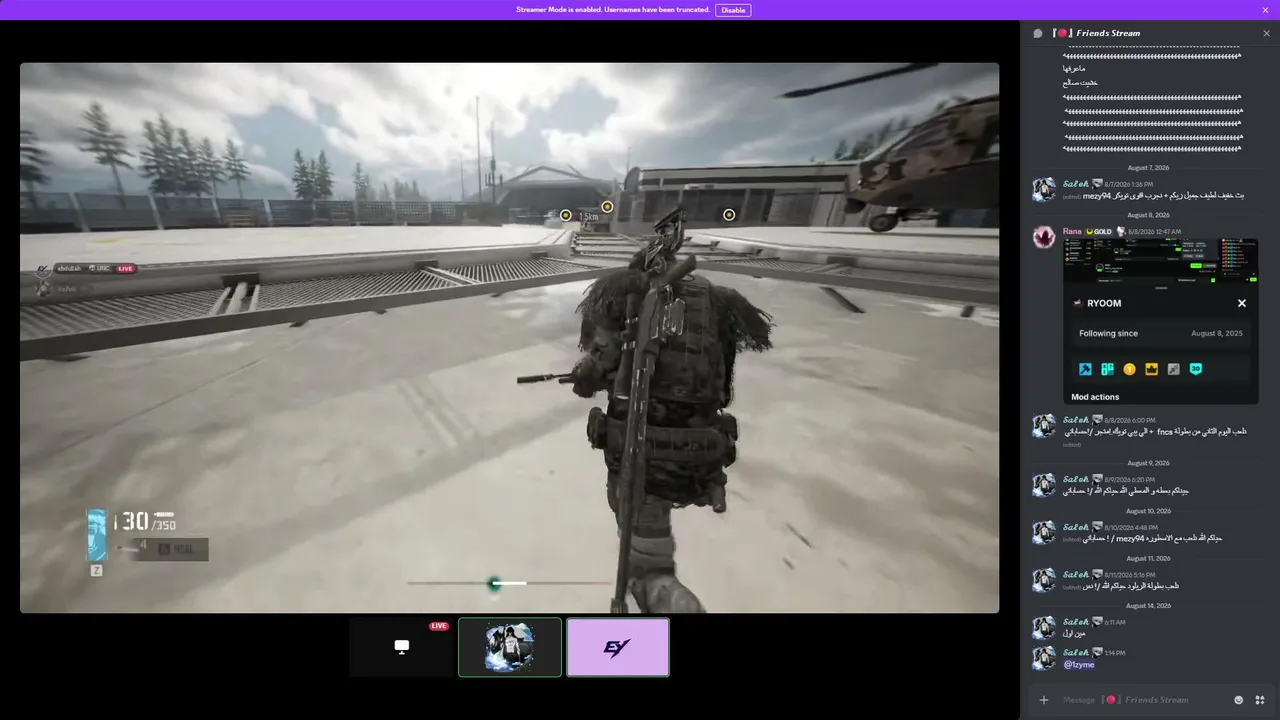The height and width of the screenshot is (720, 1280).
Task: Click the teal 30 badge in the attached image
Action: click(1196, 369)
